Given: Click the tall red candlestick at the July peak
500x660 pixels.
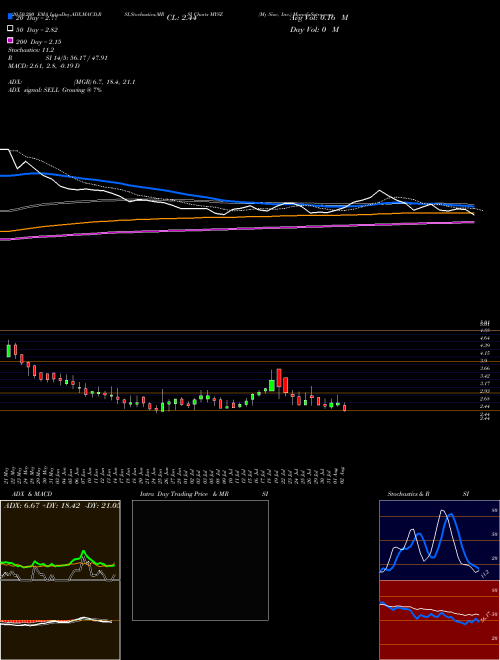Looking at the screenshot, I should (x=279, y=378).
